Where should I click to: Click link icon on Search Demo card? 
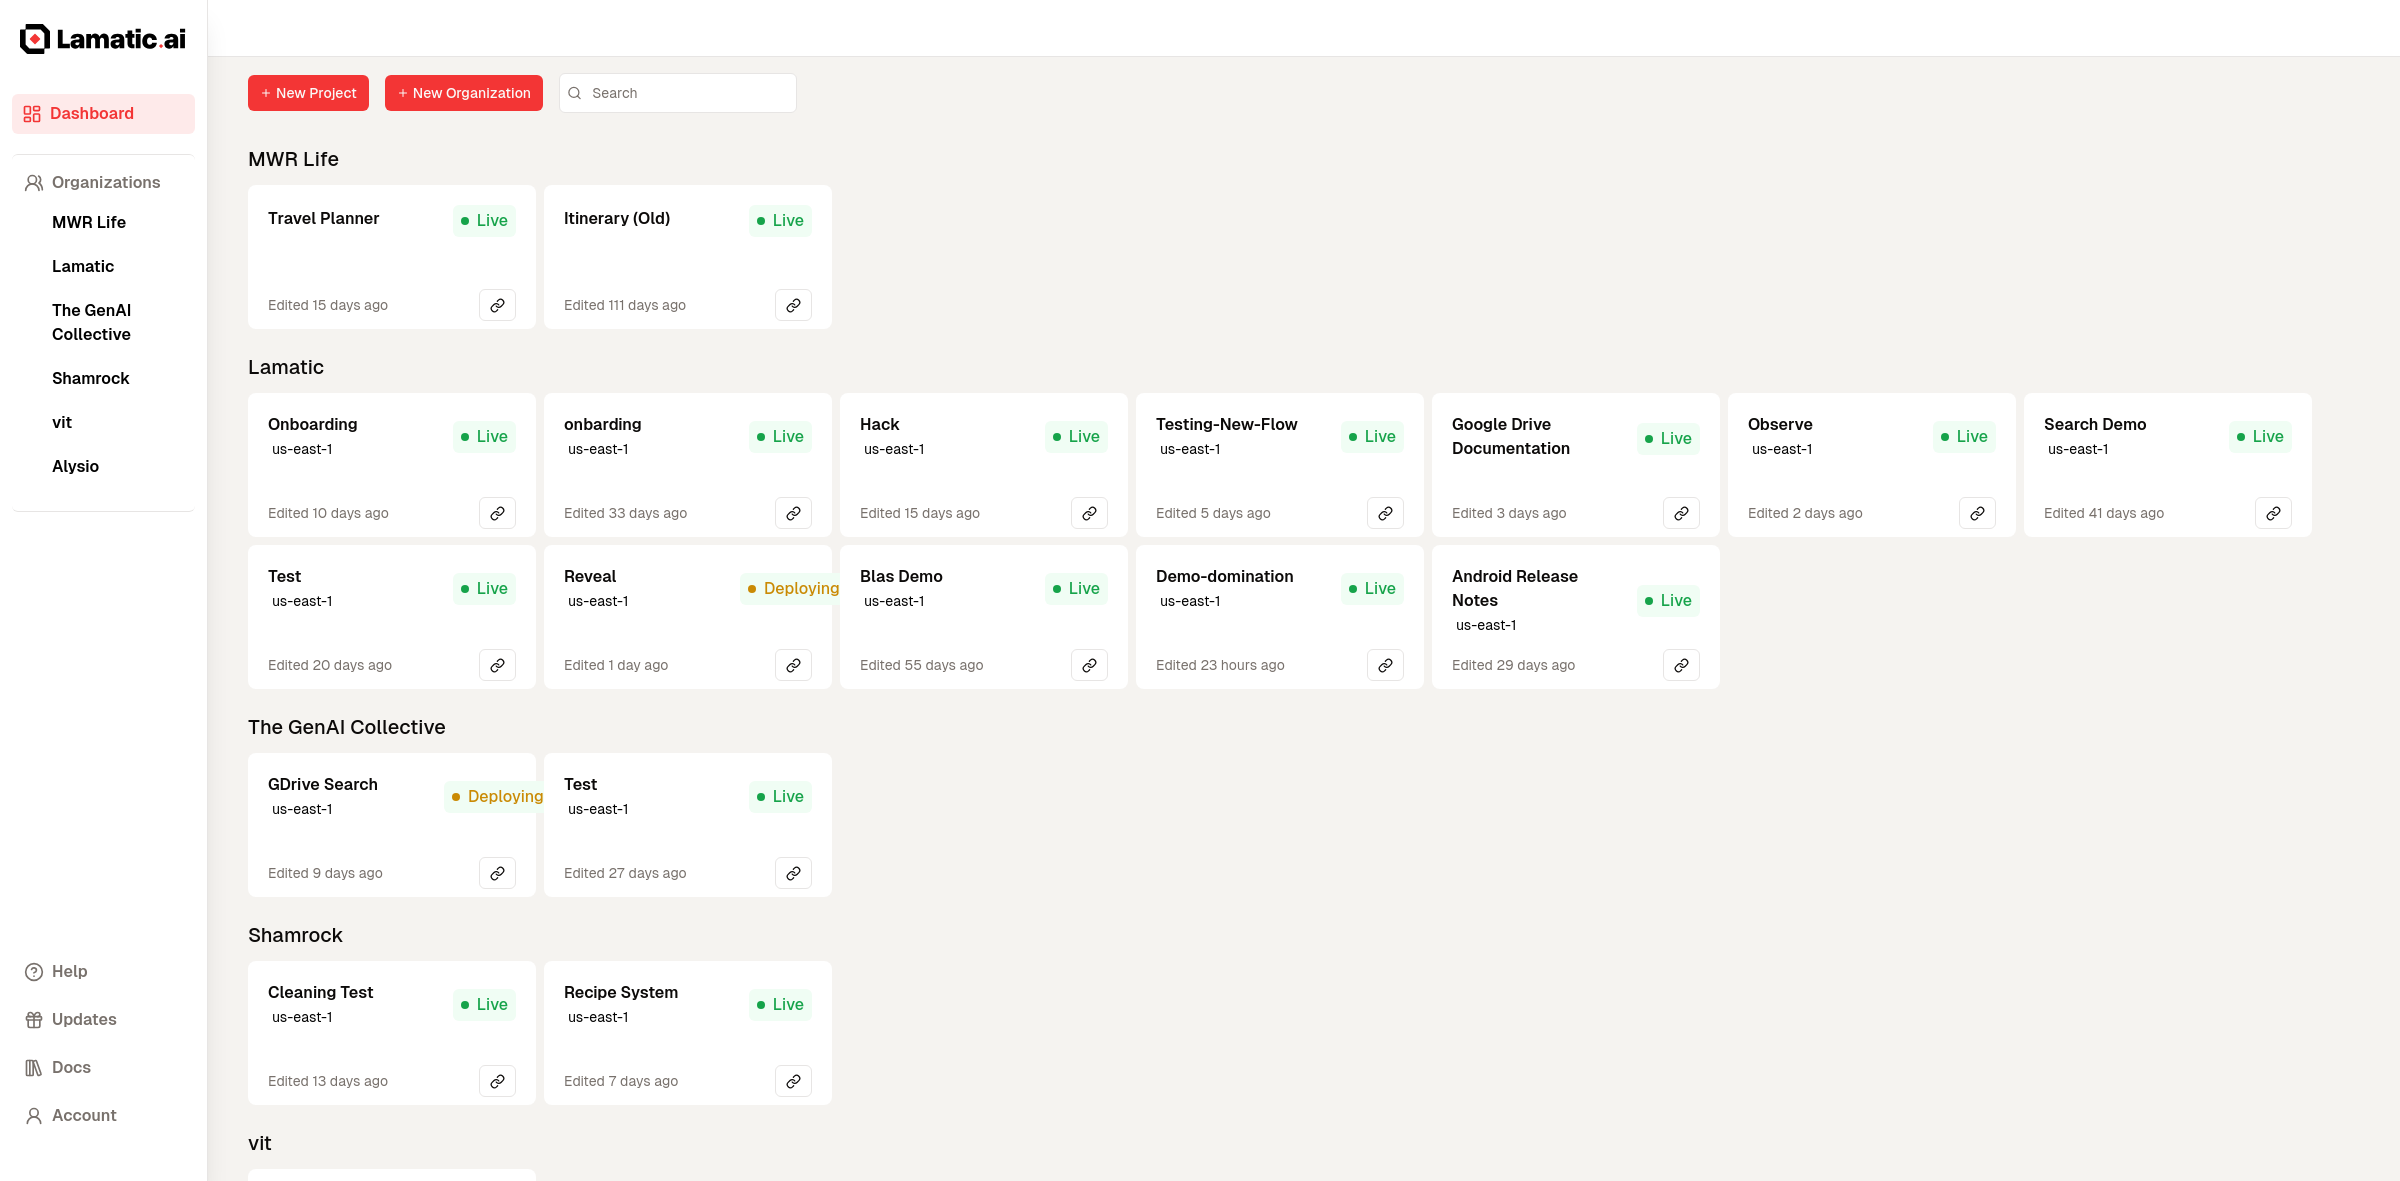click(2273, 513)
